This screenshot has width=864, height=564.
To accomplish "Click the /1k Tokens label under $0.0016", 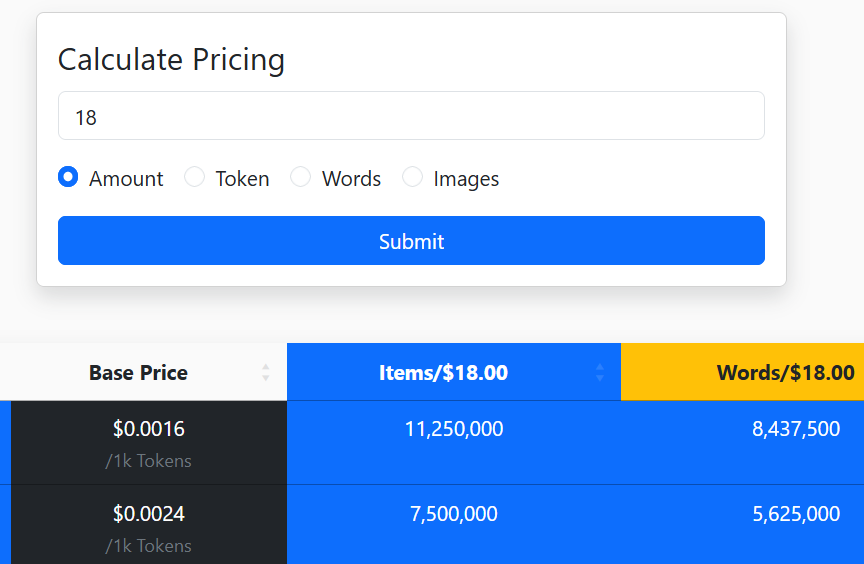I will point(148,461).
